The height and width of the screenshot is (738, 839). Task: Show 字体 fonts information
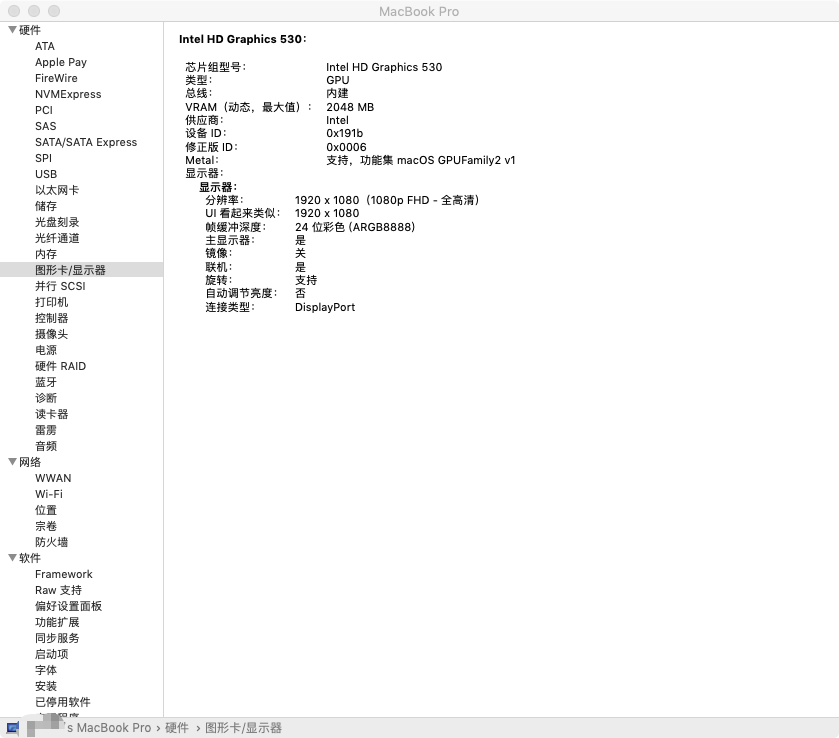click(46, 670)
